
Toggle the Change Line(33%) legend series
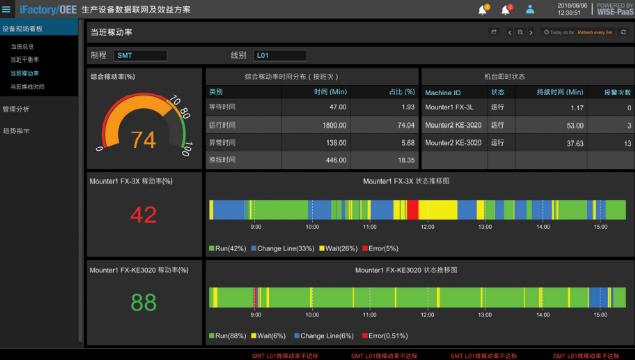coord(283,248)
